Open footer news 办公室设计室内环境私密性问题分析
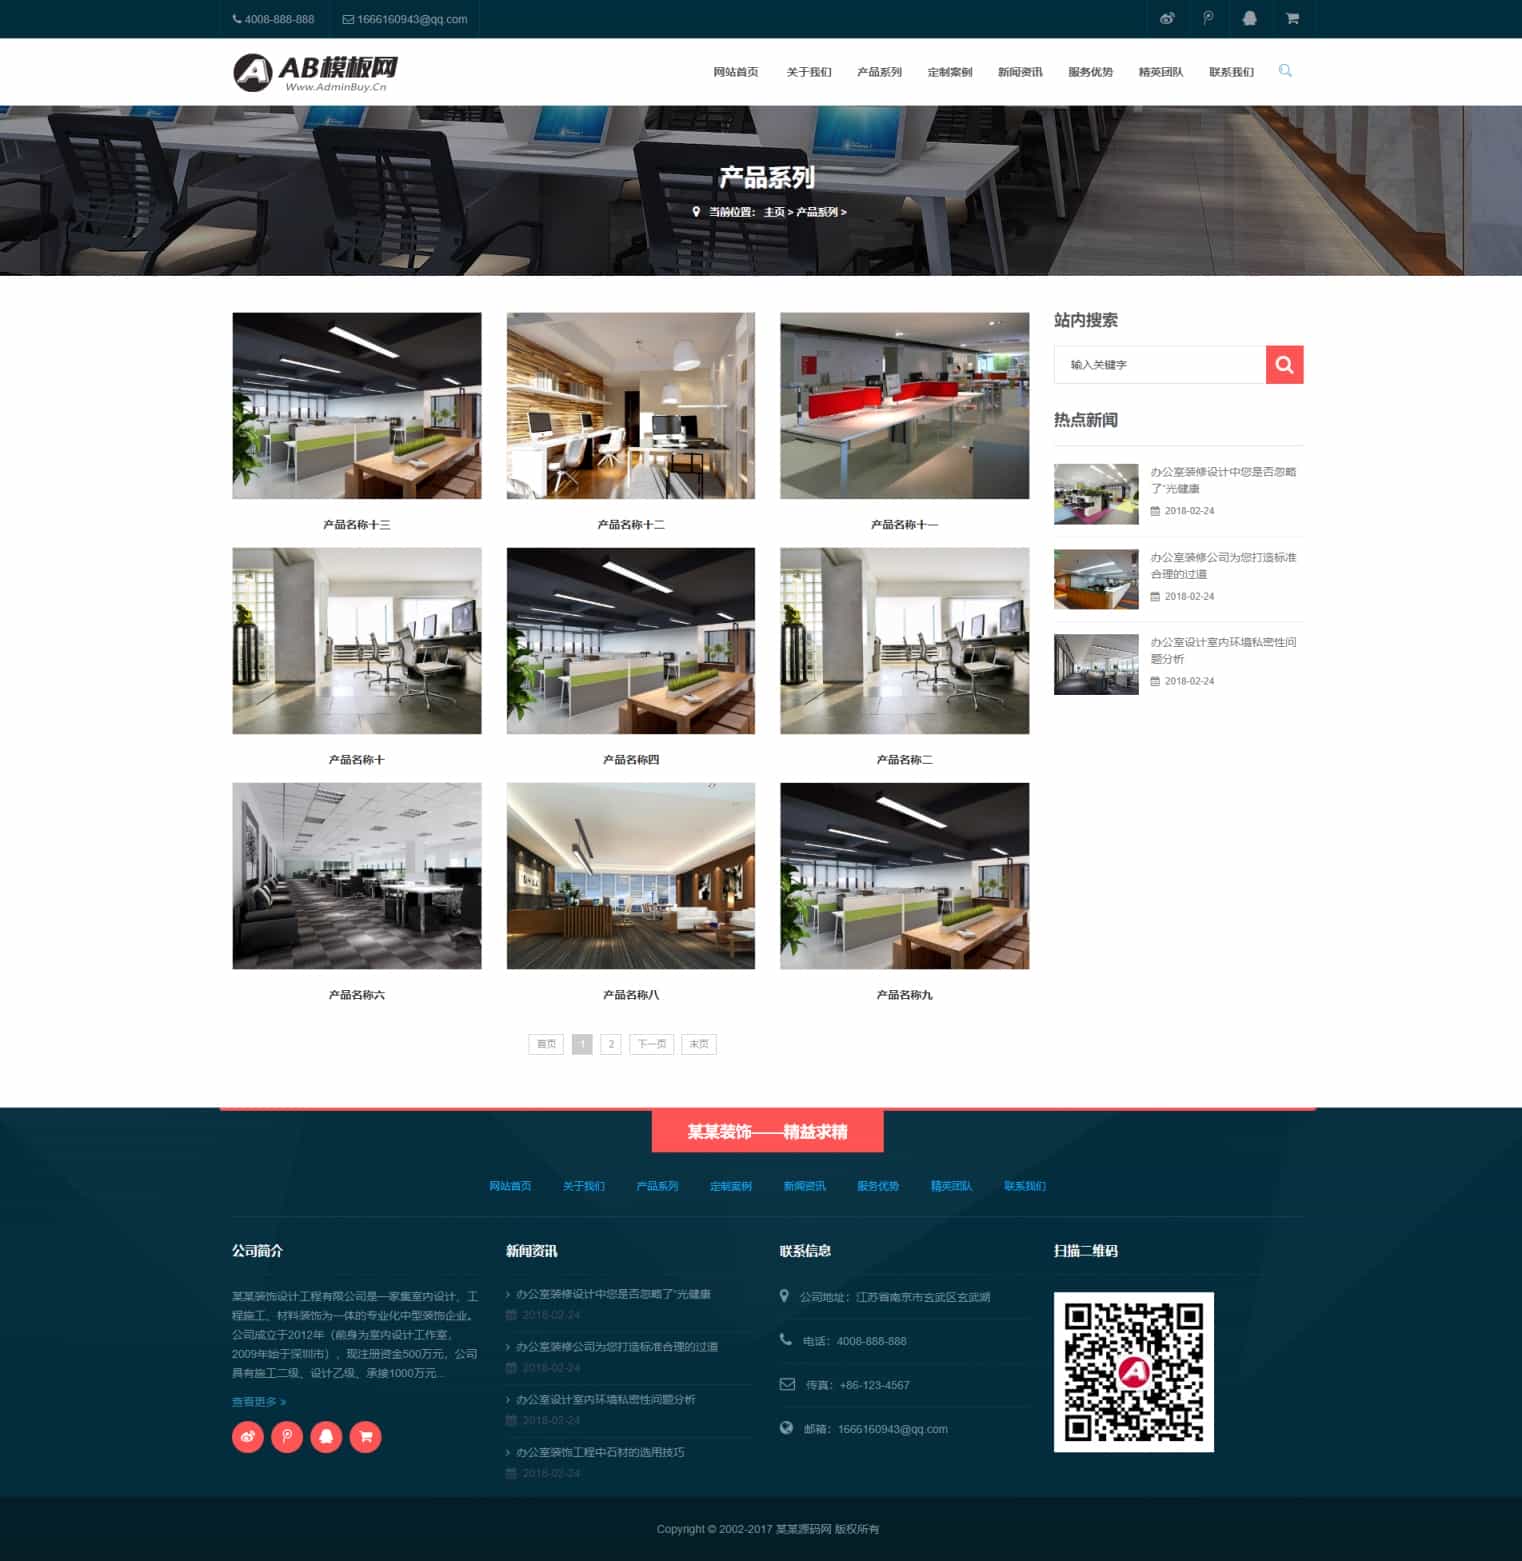 606,1400
